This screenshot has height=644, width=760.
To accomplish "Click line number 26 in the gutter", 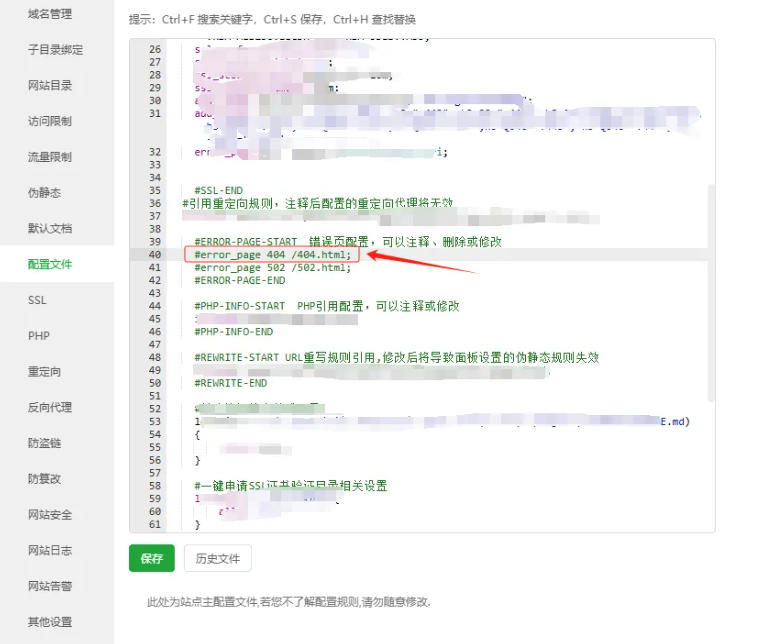I will (x=155, y=49).
